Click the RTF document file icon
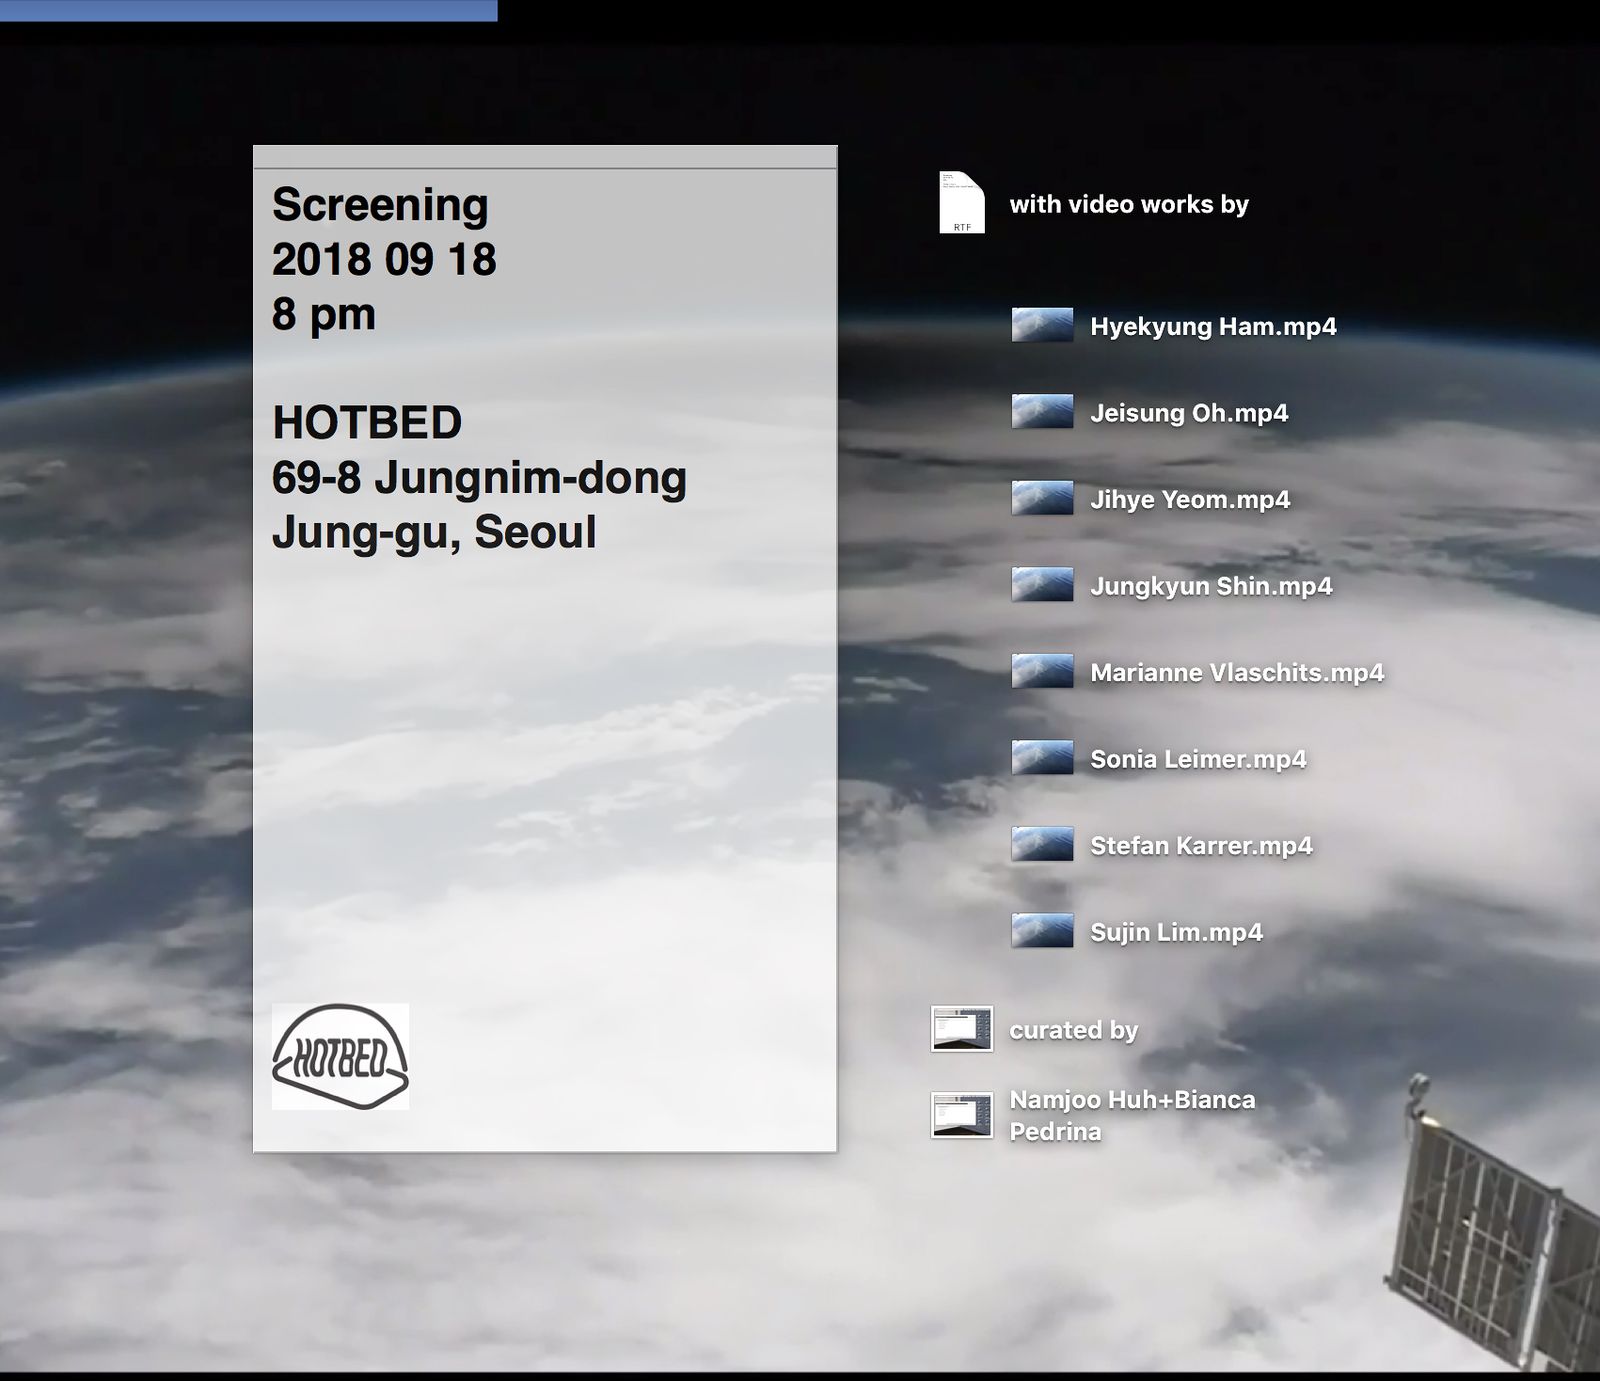Image resolution: width=1600 pixels, height=1381 pixels. click(x=961, y=203)
